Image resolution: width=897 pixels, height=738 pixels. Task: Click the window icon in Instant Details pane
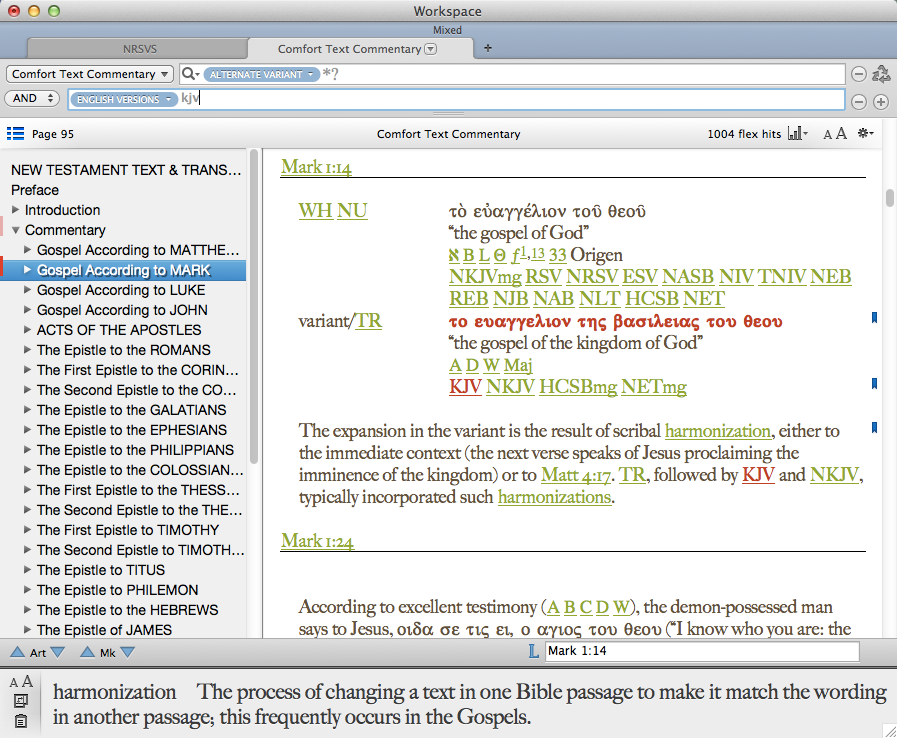(x=21, y=701)
